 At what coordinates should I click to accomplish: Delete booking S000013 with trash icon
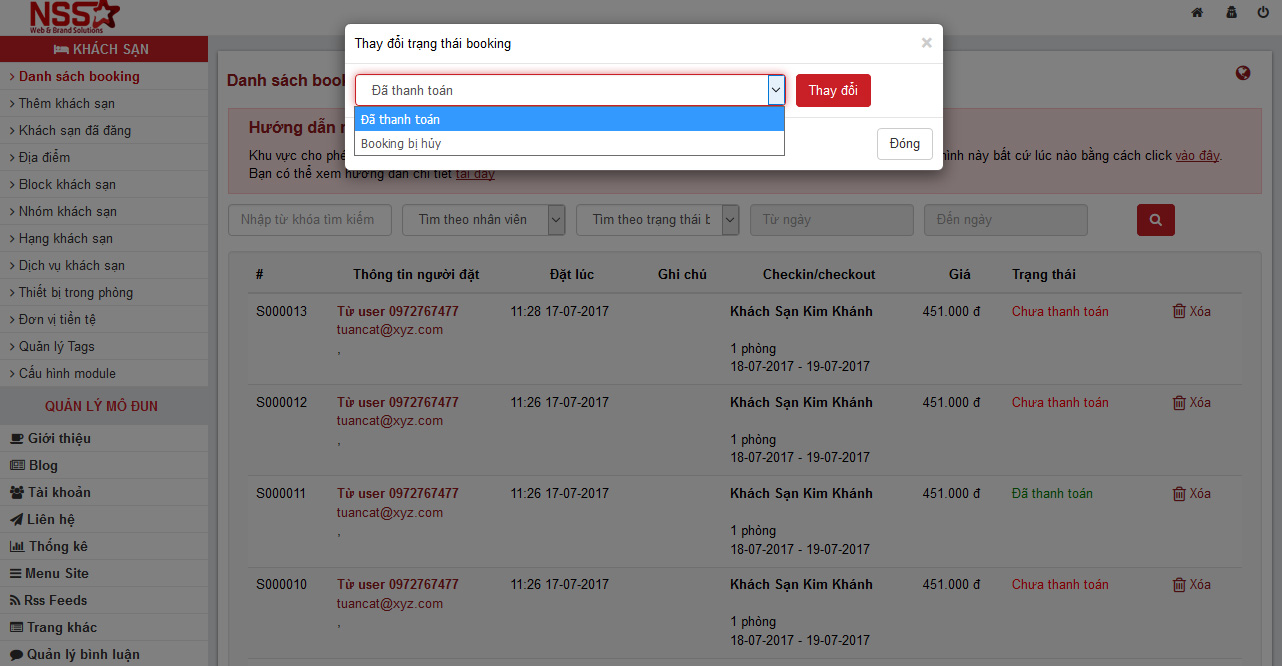point(1179,311)
